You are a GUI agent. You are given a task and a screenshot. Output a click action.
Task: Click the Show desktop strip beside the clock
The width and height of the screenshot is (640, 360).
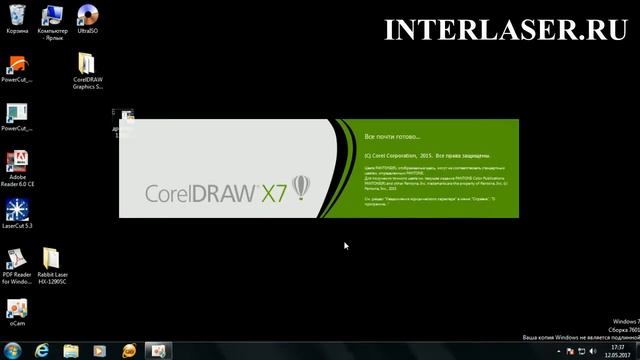(637, 351)
